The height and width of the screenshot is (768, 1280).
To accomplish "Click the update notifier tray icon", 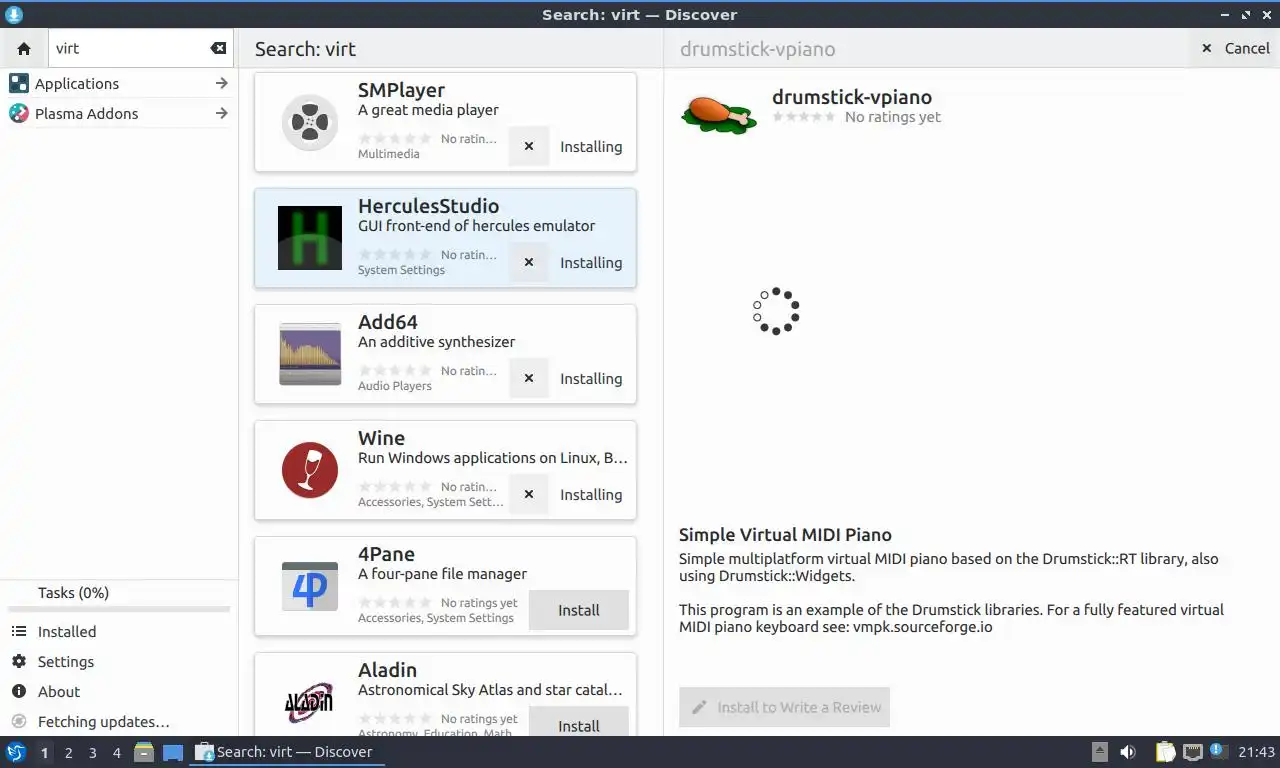I will click(1218, 751).
